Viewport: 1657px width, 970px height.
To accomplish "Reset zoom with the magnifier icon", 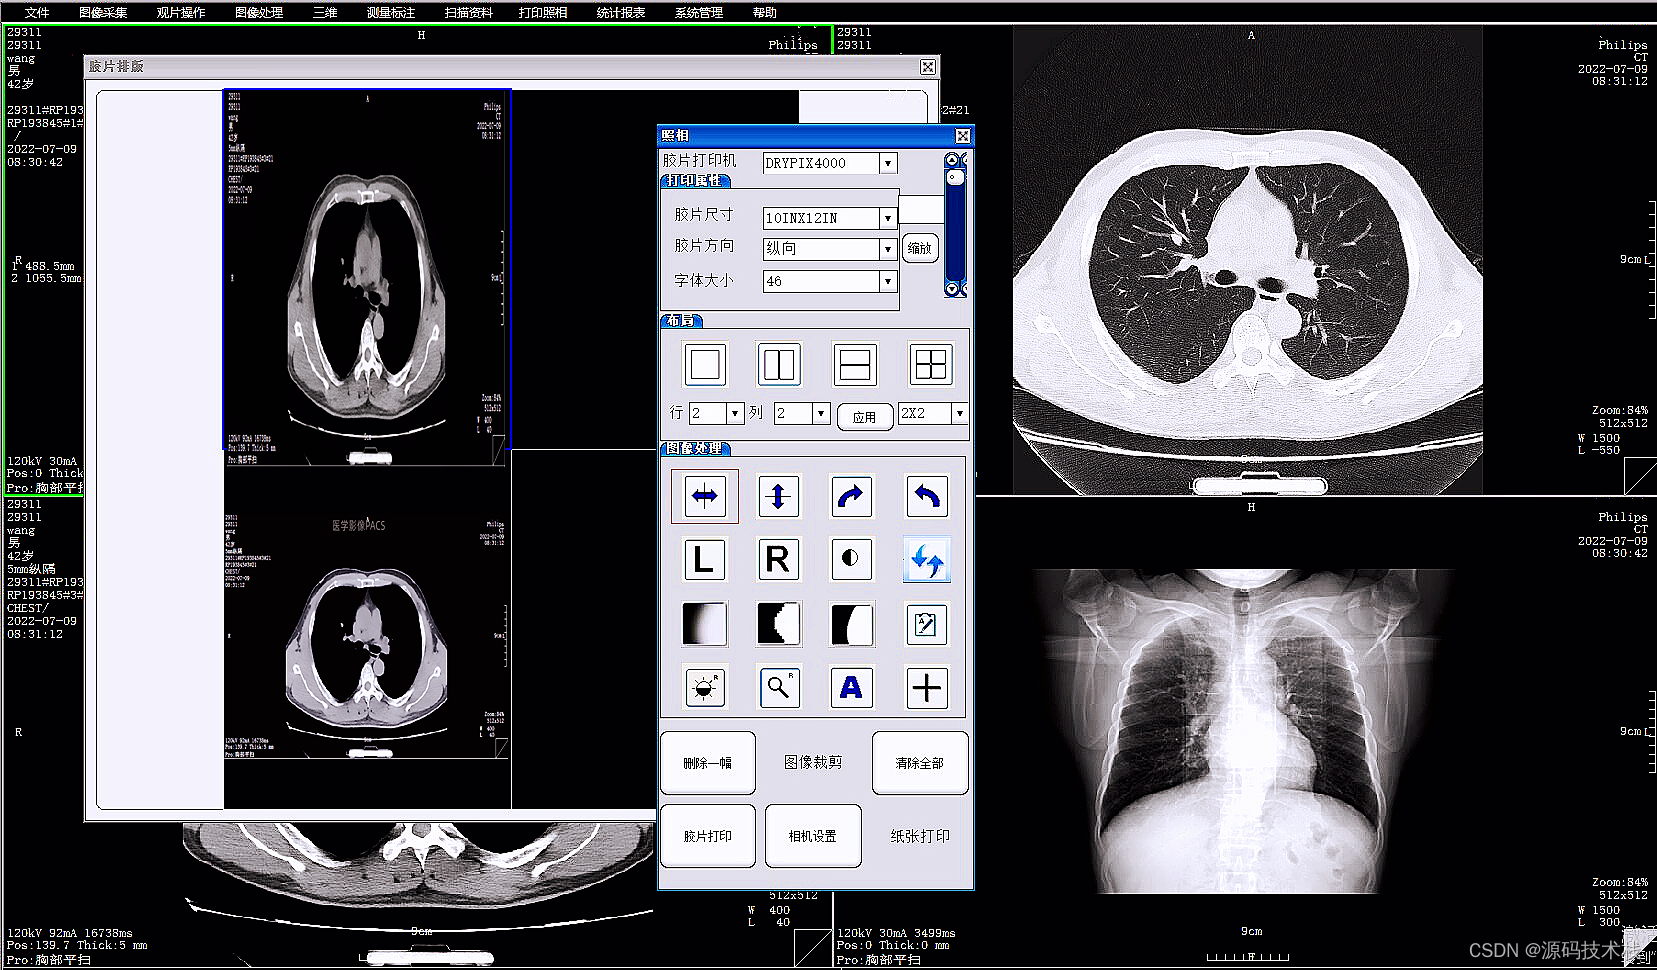I will [778, 687].
